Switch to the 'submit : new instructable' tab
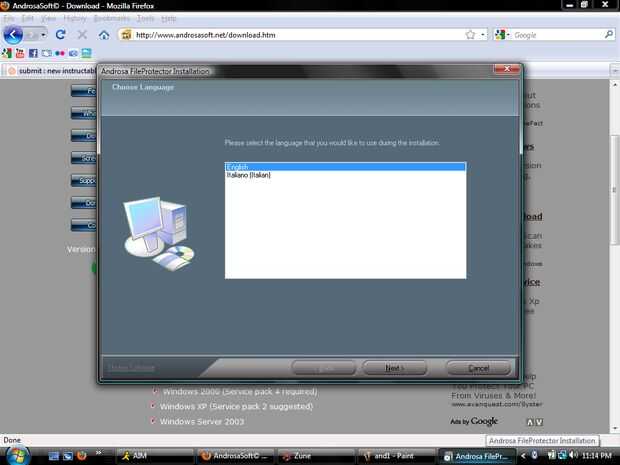 coord(49,71)
